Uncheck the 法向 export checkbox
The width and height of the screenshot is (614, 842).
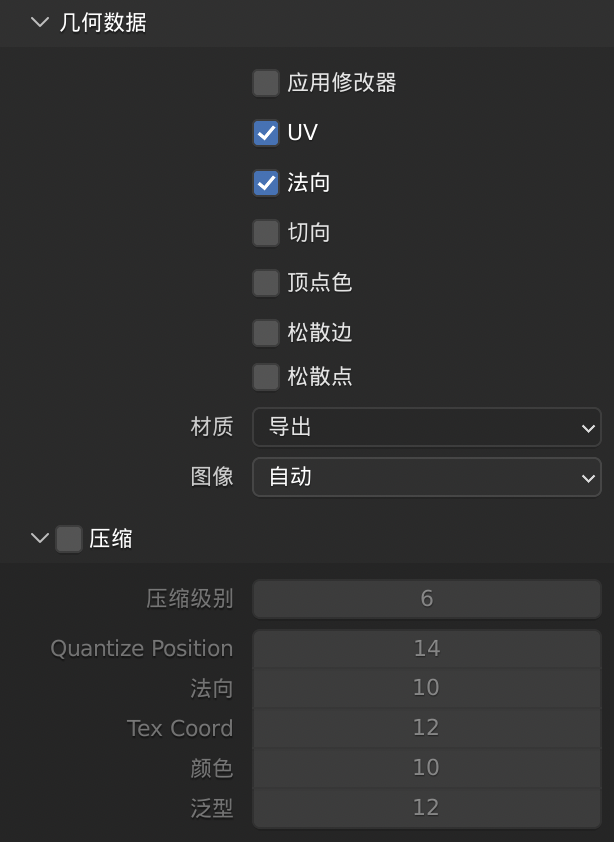point(266,183)
